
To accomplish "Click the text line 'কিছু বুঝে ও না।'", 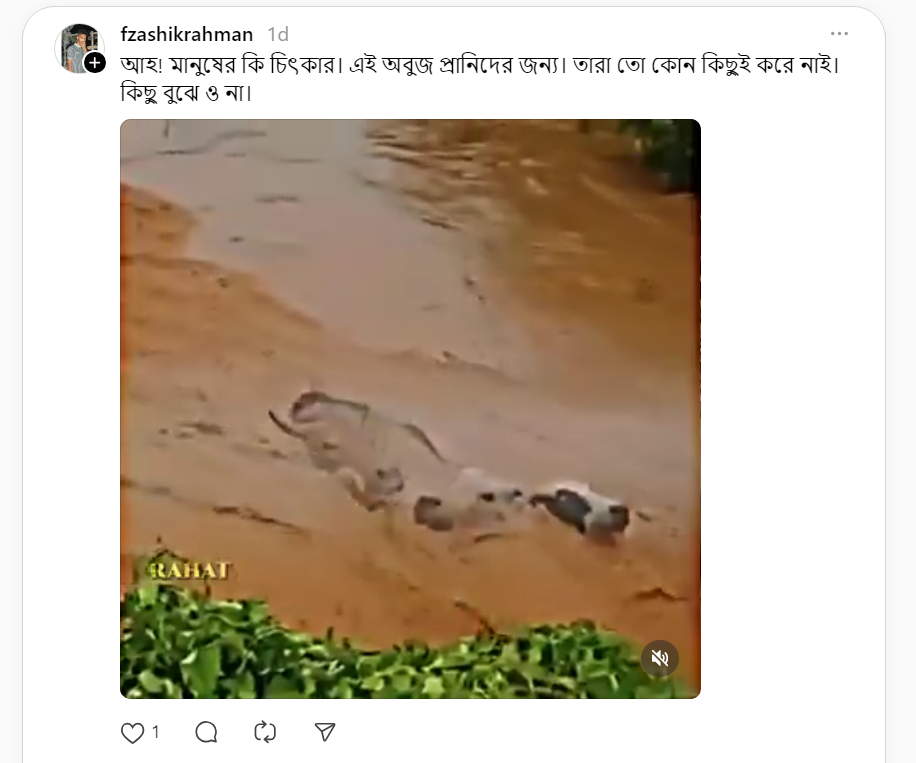I will (x=186, y=93).
